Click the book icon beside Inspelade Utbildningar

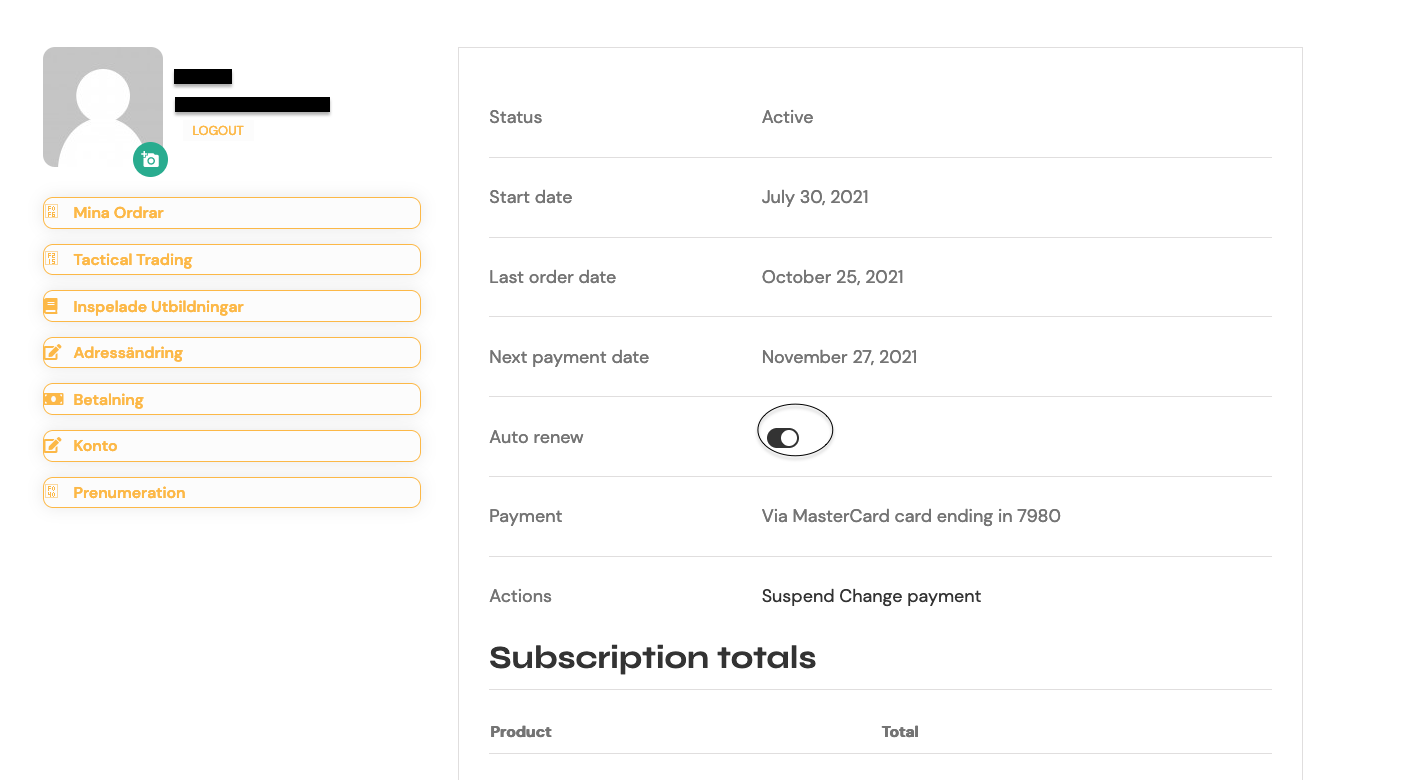[51, 306]
